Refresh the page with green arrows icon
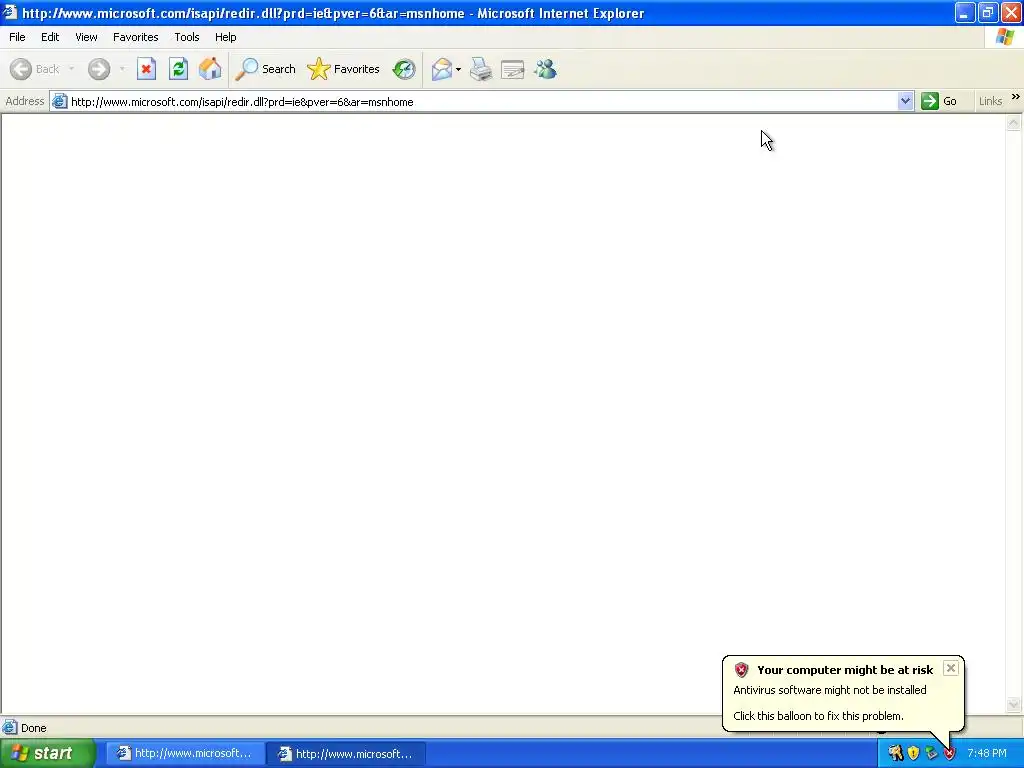 178,69
